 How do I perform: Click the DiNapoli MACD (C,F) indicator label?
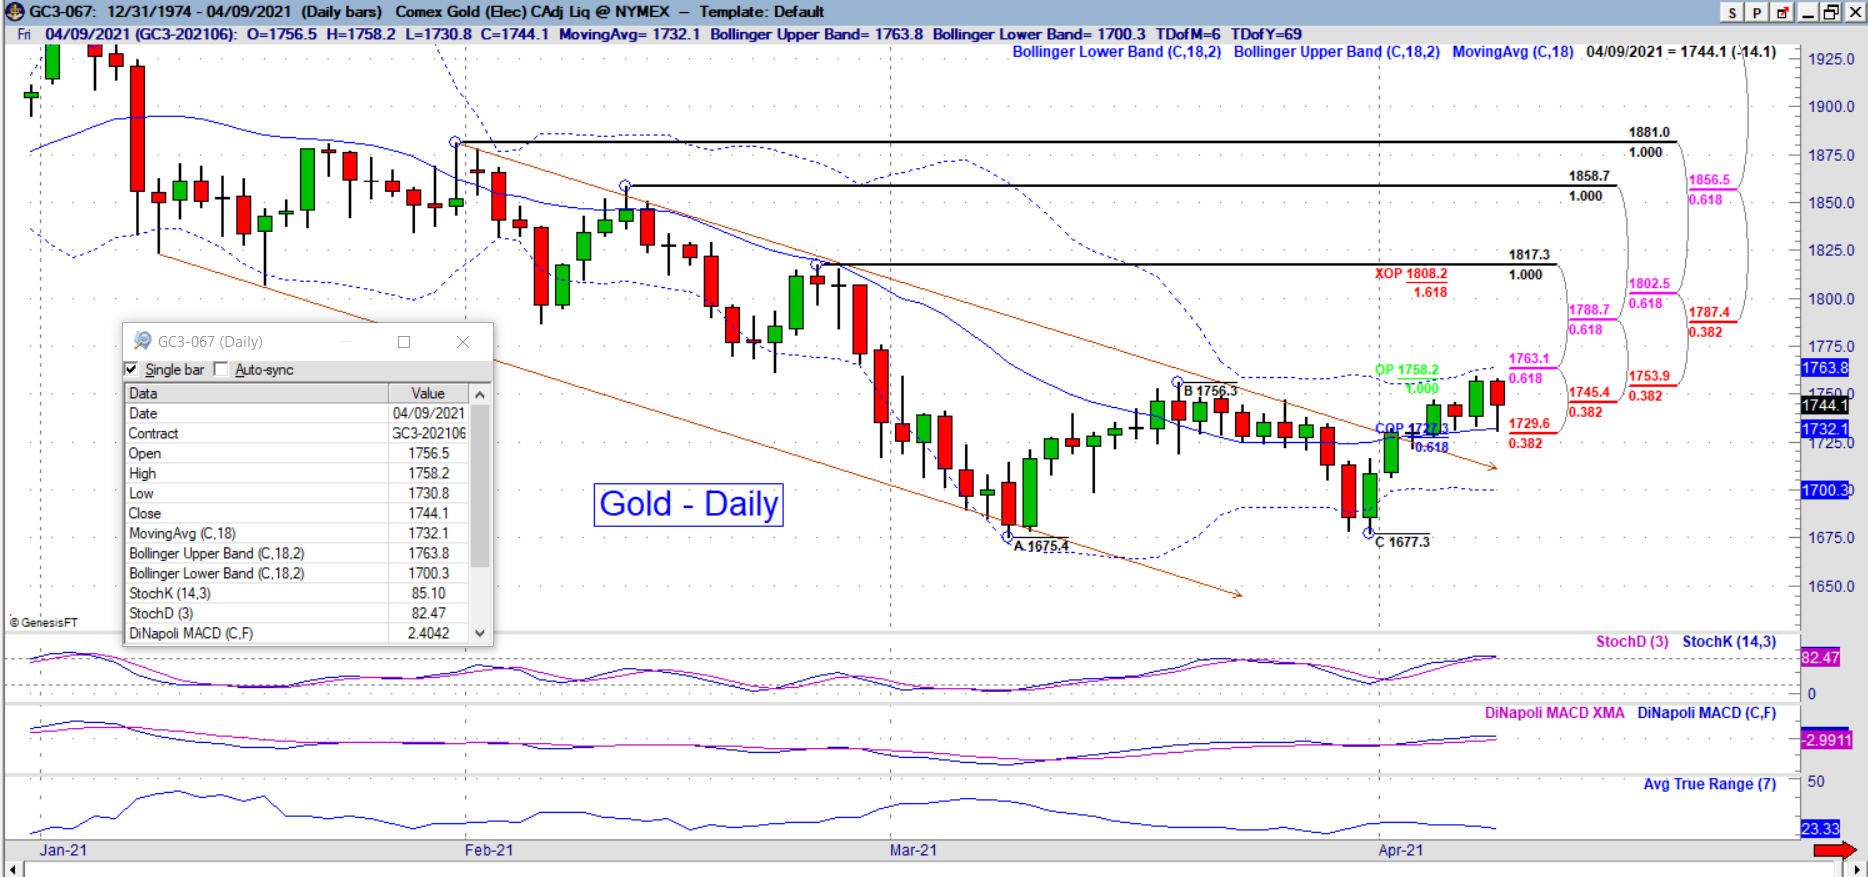(1706, 713)
